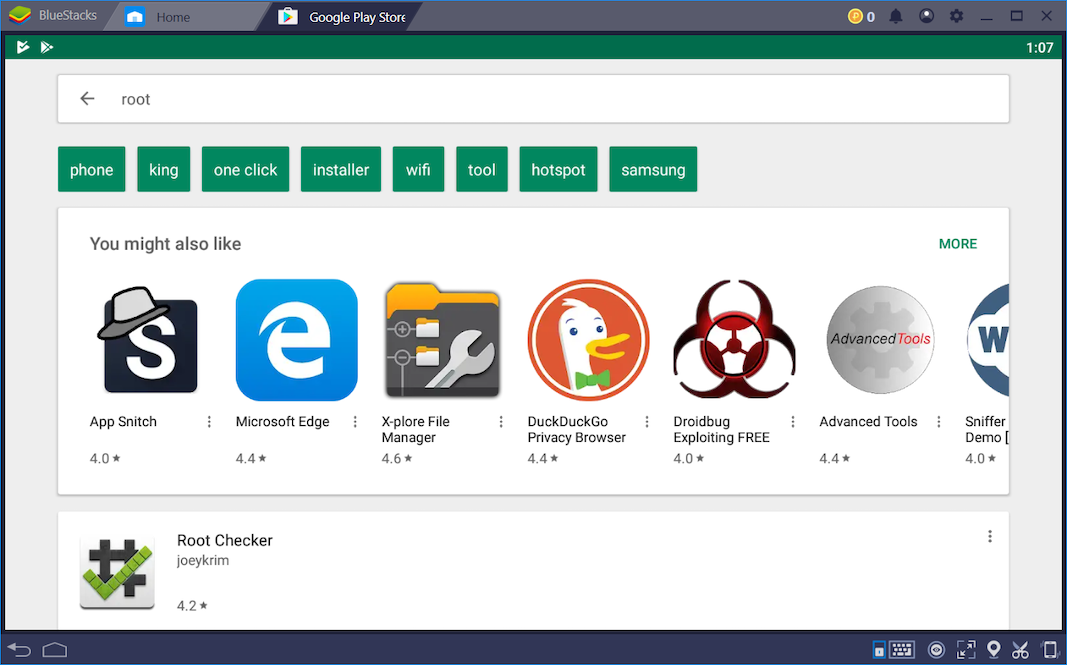This screenshot has height=665, width=1067.
Task: Open the set location pin icon
Action: pos(994,650)
